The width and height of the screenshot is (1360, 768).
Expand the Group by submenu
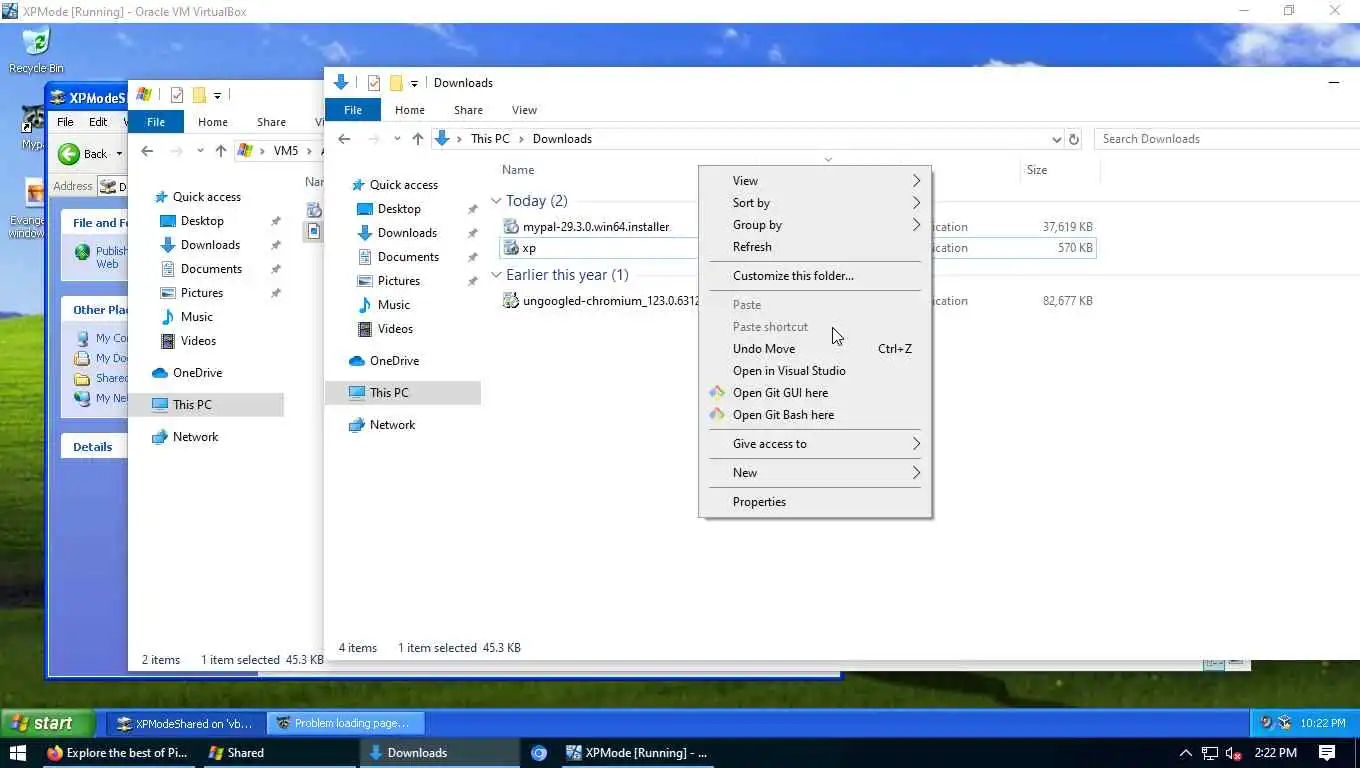pos(815,225)
